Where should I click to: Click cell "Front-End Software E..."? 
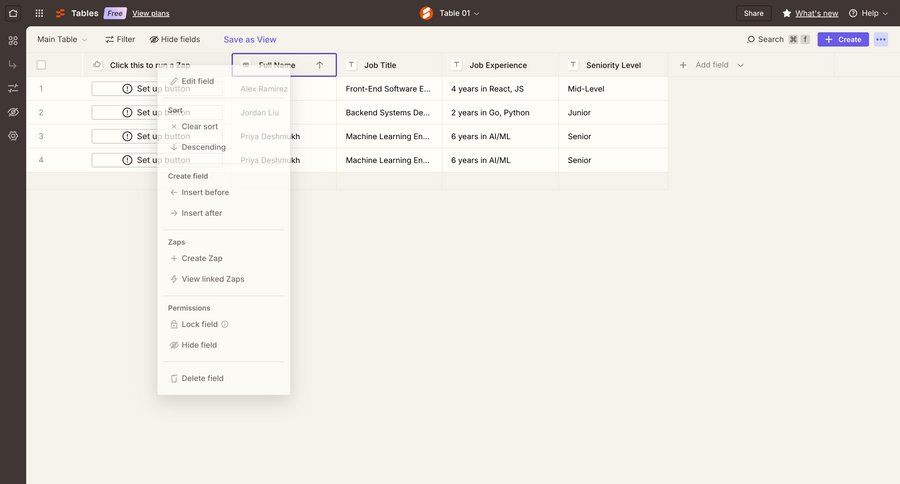(389, 88)
